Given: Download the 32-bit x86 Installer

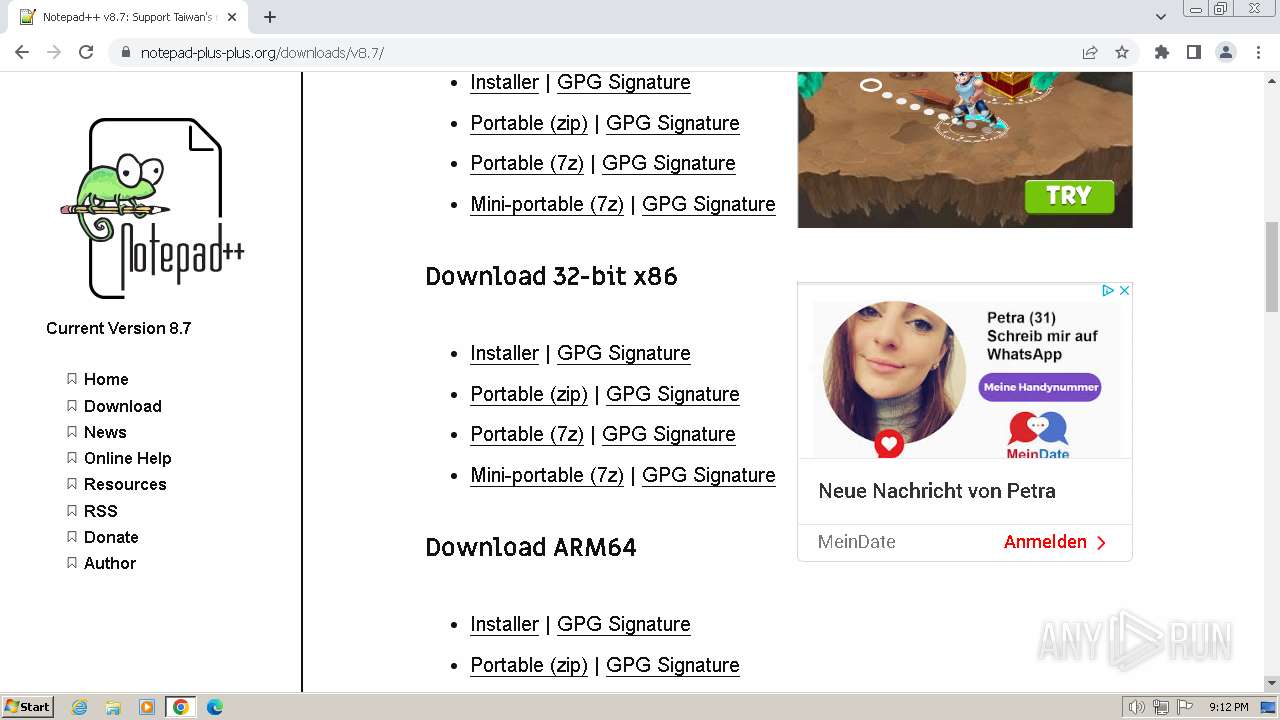Looking at the screenshot, I should (x=504, y=353).
